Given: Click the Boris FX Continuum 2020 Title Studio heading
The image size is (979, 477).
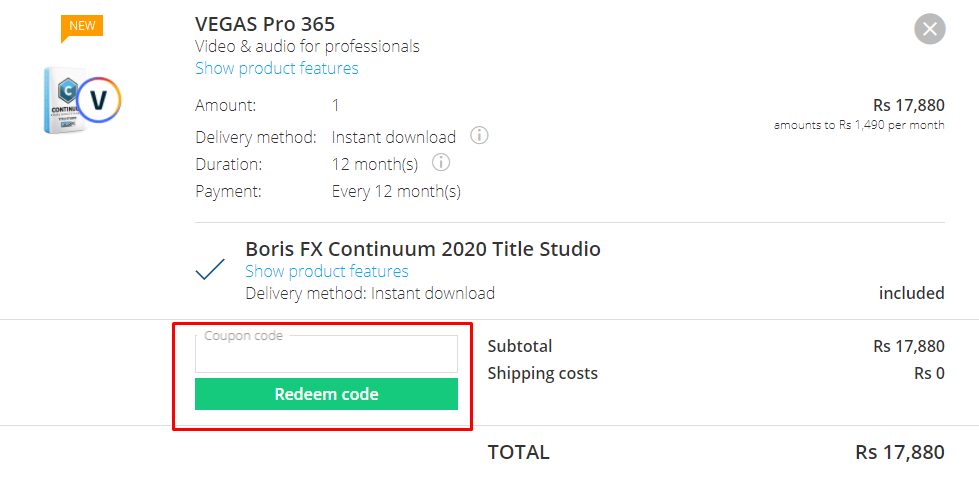Looking at the screenshot, I should click(x=423, y=249).
